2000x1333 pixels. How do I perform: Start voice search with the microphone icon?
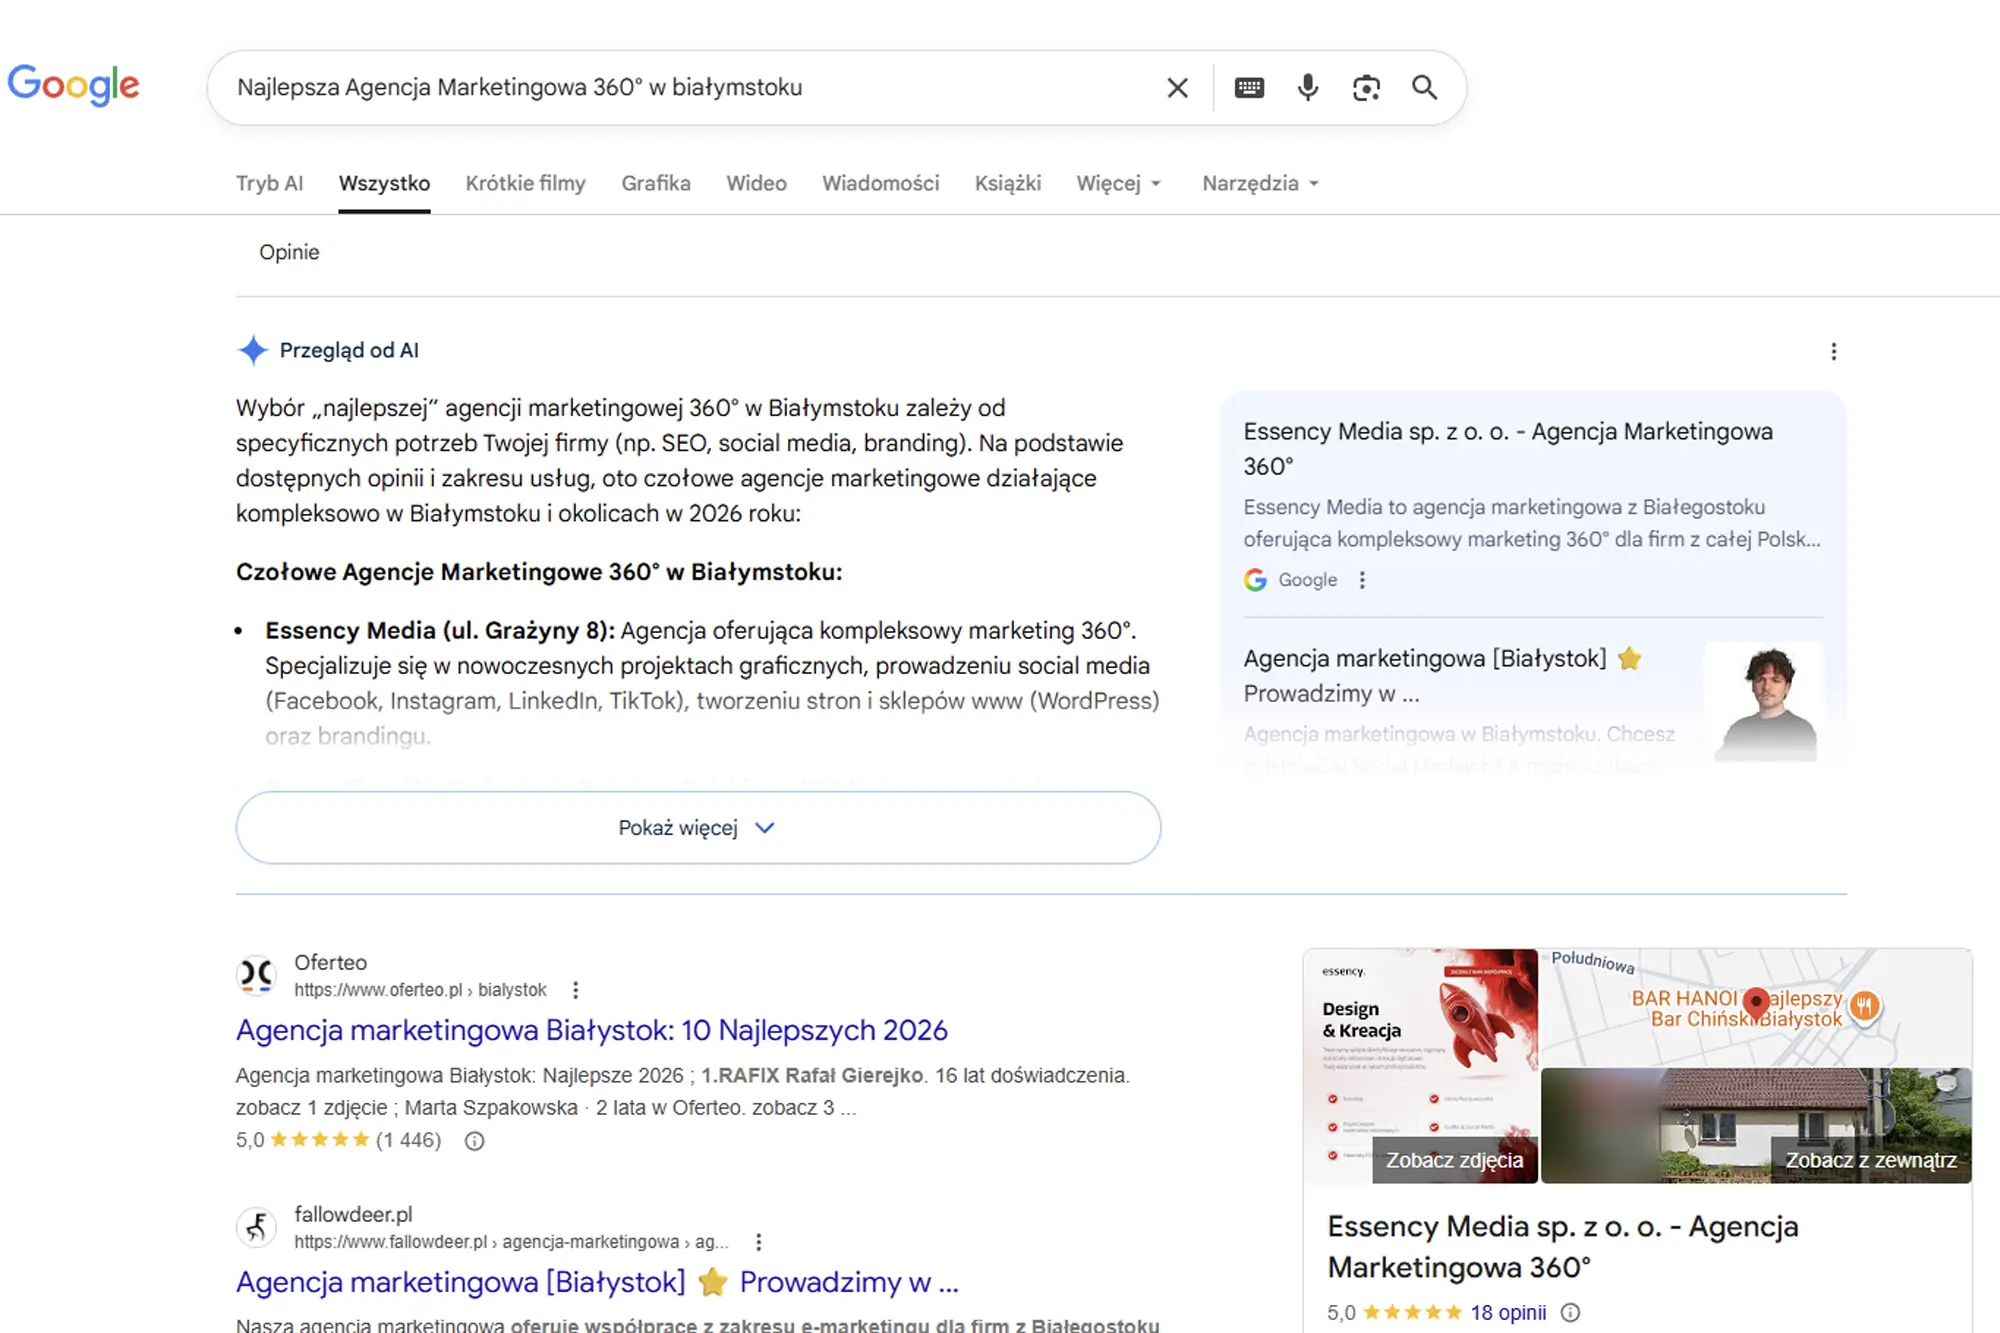1306,87
